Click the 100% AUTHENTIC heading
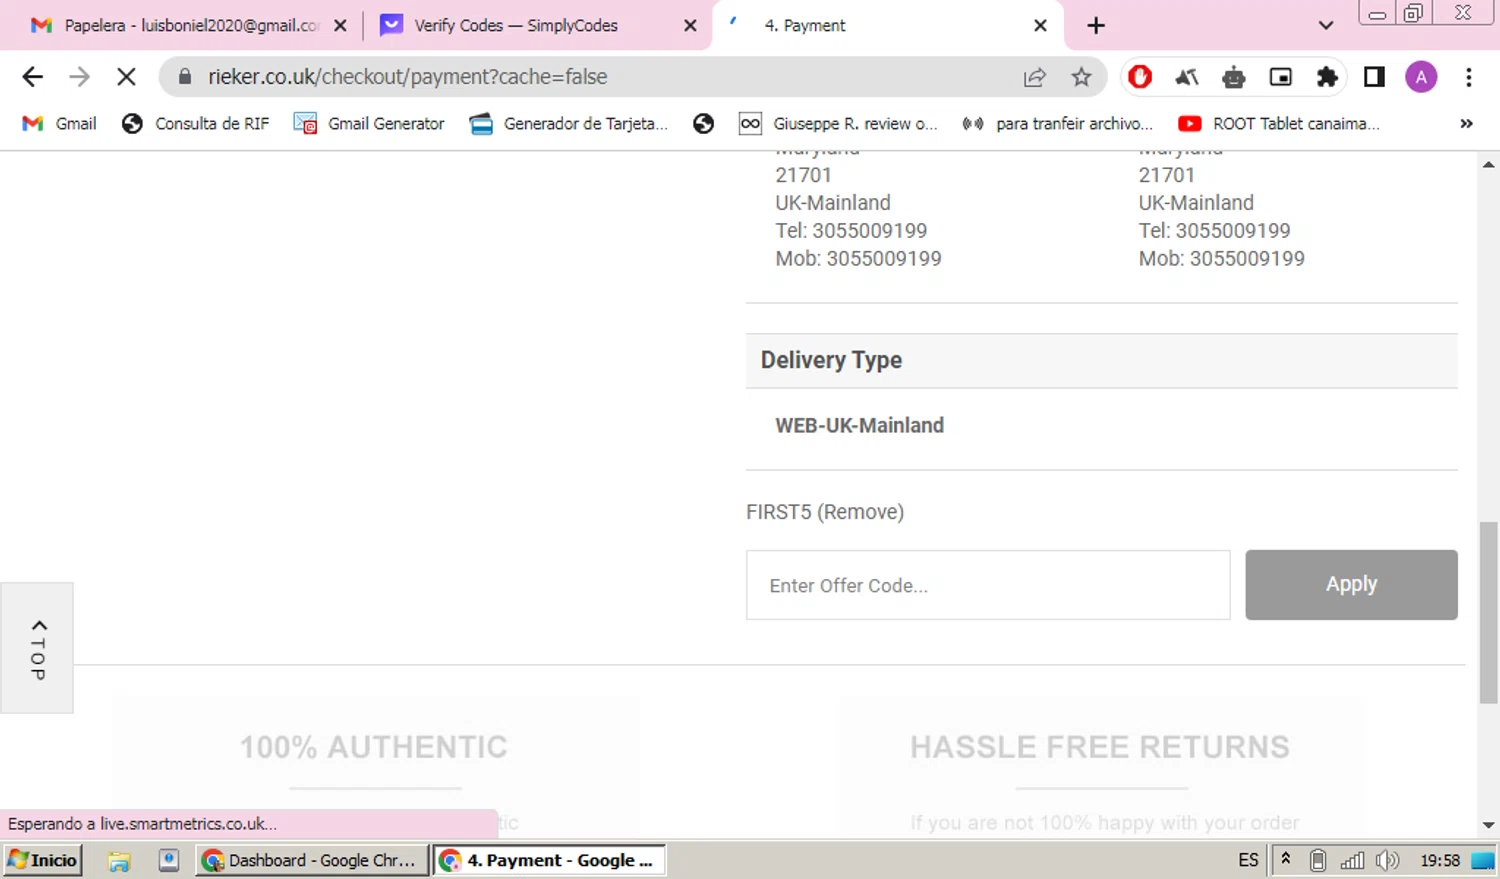Image resolution: width=1500 pixels, height=879 pixels. coord(373,747)
